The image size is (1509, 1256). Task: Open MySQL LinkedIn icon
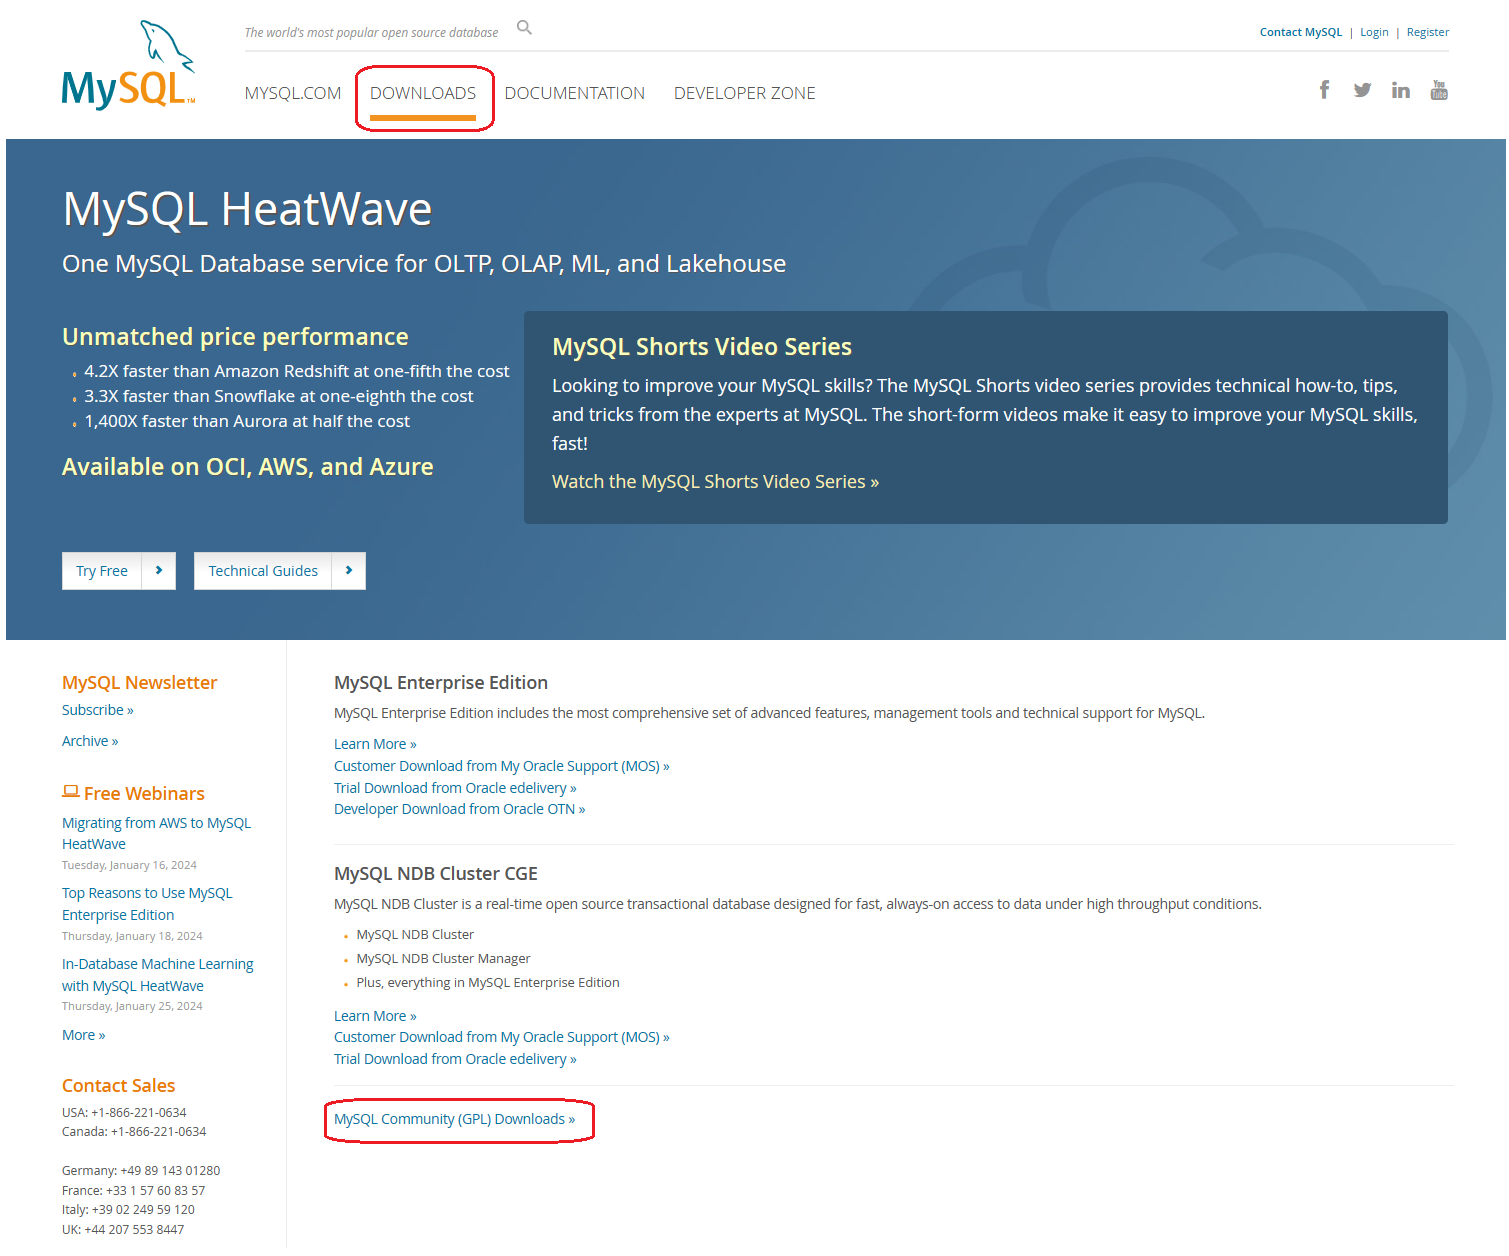click(1400, 90)
